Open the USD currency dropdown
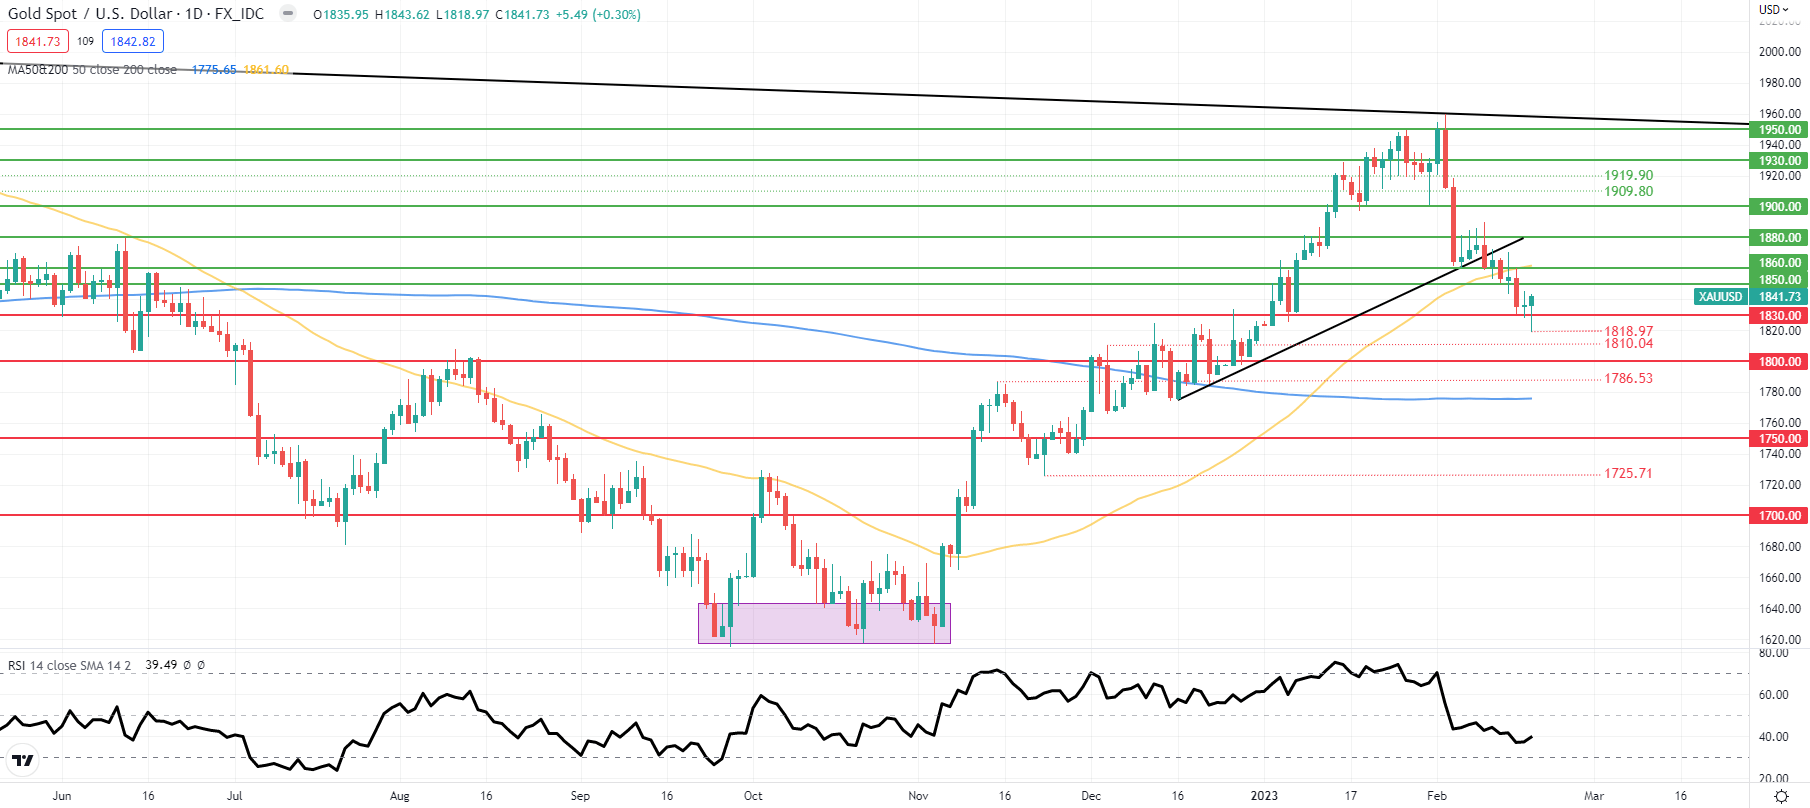1810x808 pixels. click(x=1774, y=9)
